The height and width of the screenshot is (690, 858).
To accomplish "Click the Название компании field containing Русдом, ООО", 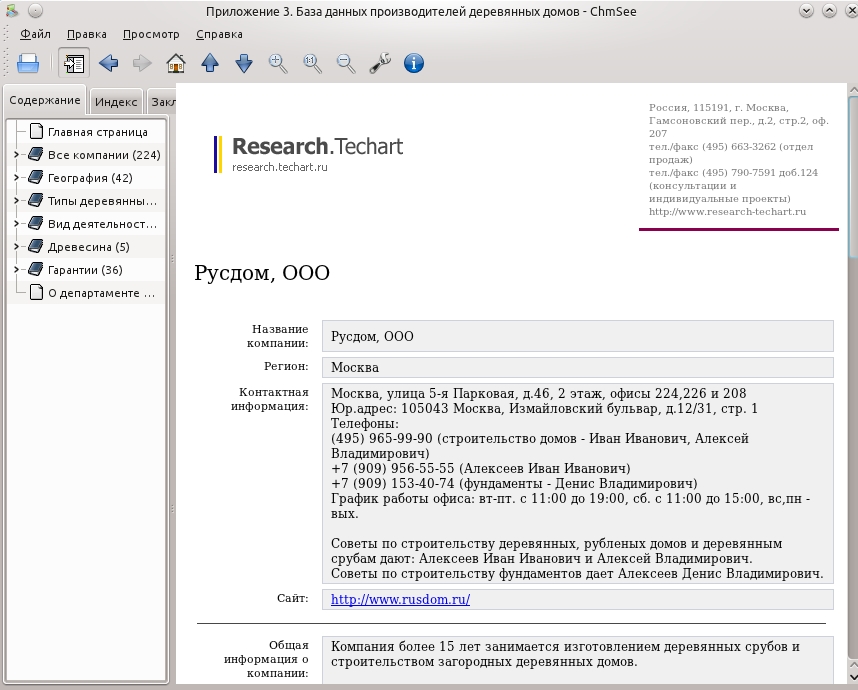I will click(577, 336).
